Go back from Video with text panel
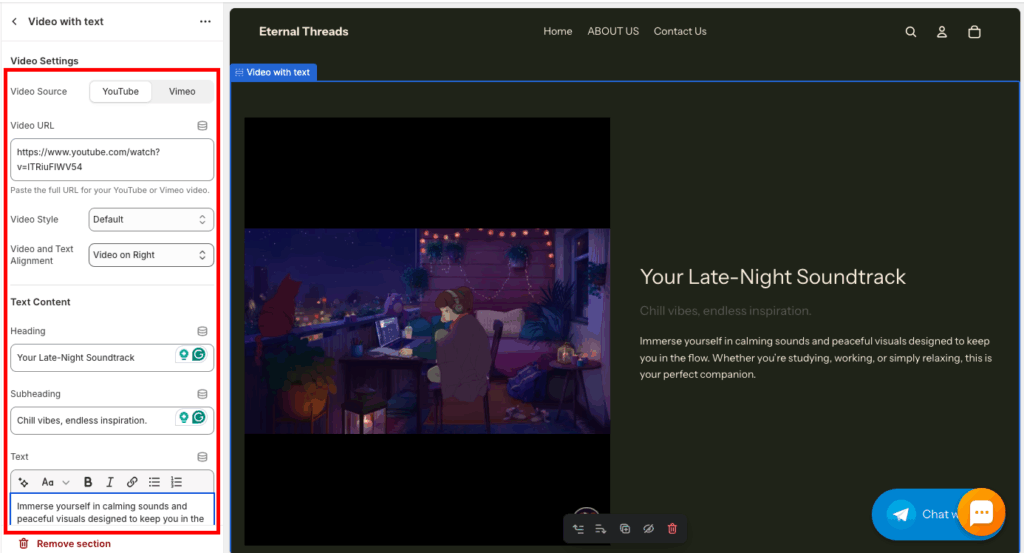This screenshot has height=553, width=1024. pyautogui.click(x=14, y=22)
